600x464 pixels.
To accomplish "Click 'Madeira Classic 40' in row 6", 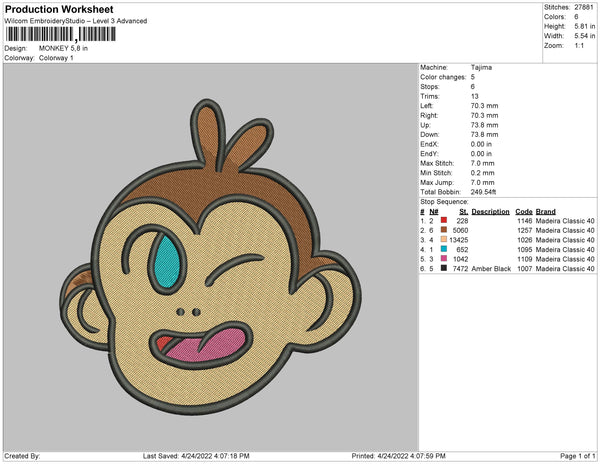I will pyautogui.click(x=565, y=269).
